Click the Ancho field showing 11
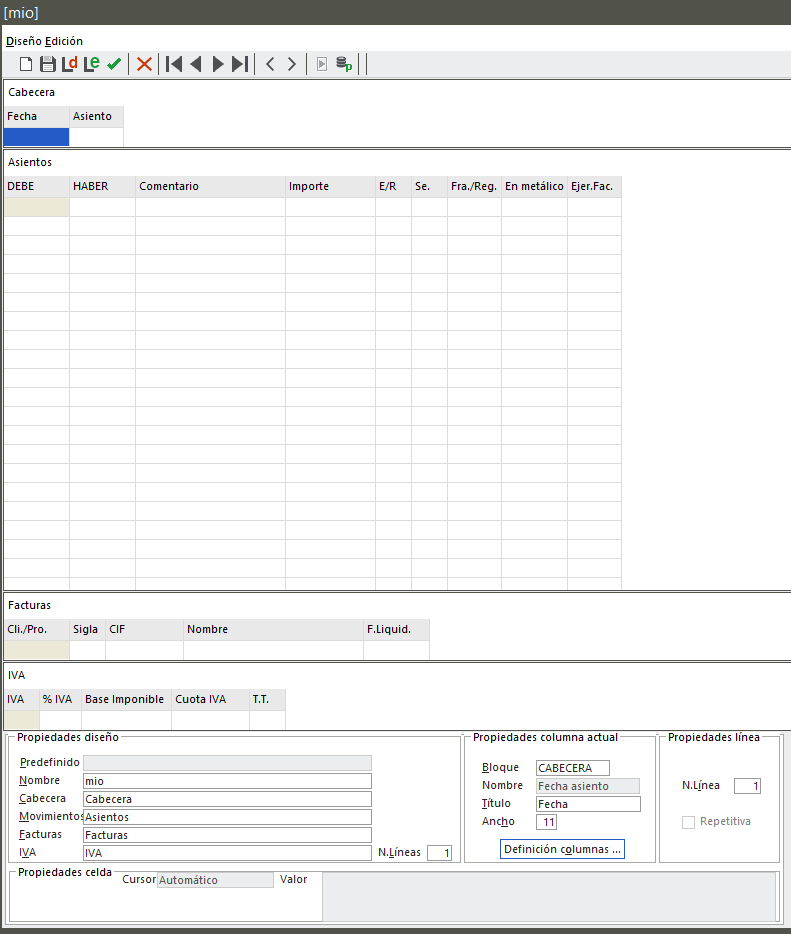 coord(547,822)
